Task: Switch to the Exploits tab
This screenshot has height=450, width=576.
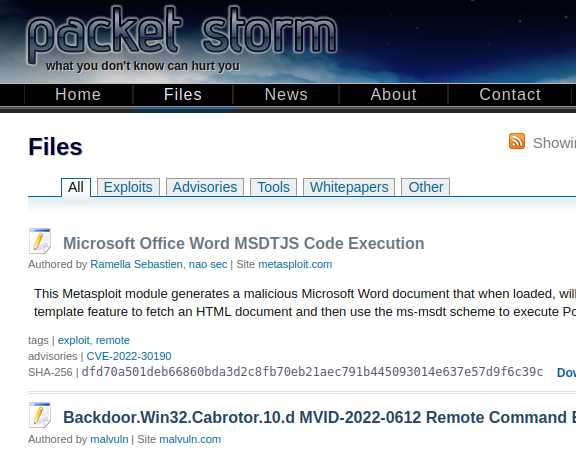Action: [128, 187]
